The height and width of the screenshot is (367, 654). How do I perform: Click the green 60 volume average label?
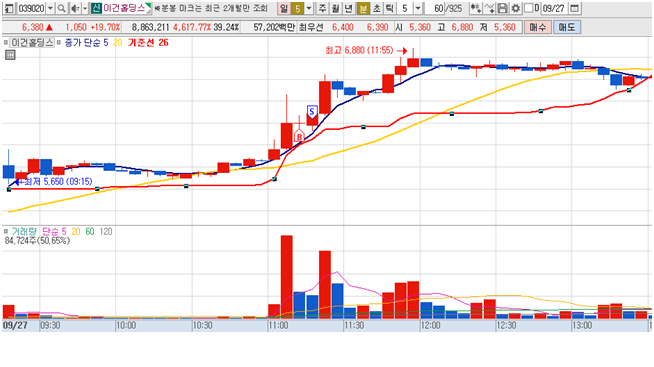click(90, 231)
